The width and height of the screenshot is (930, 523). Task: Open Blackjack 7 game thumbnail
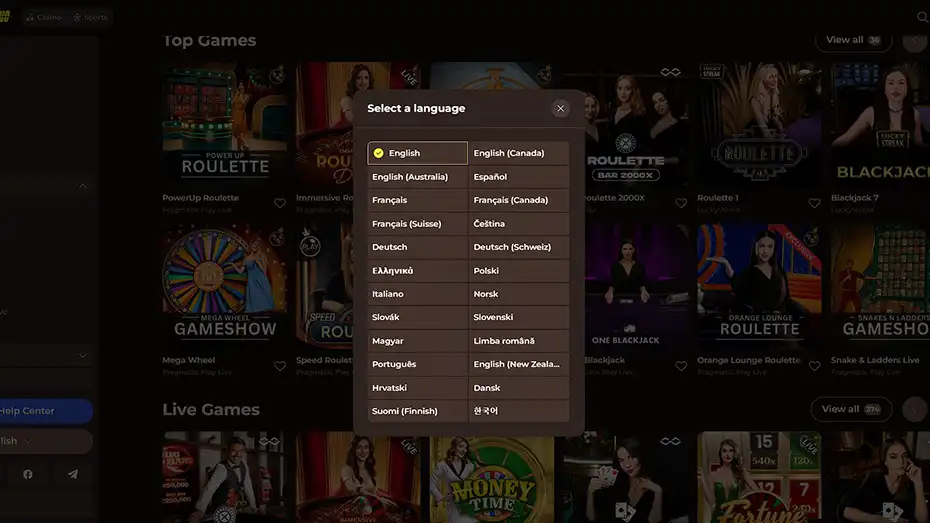(880, 125)
